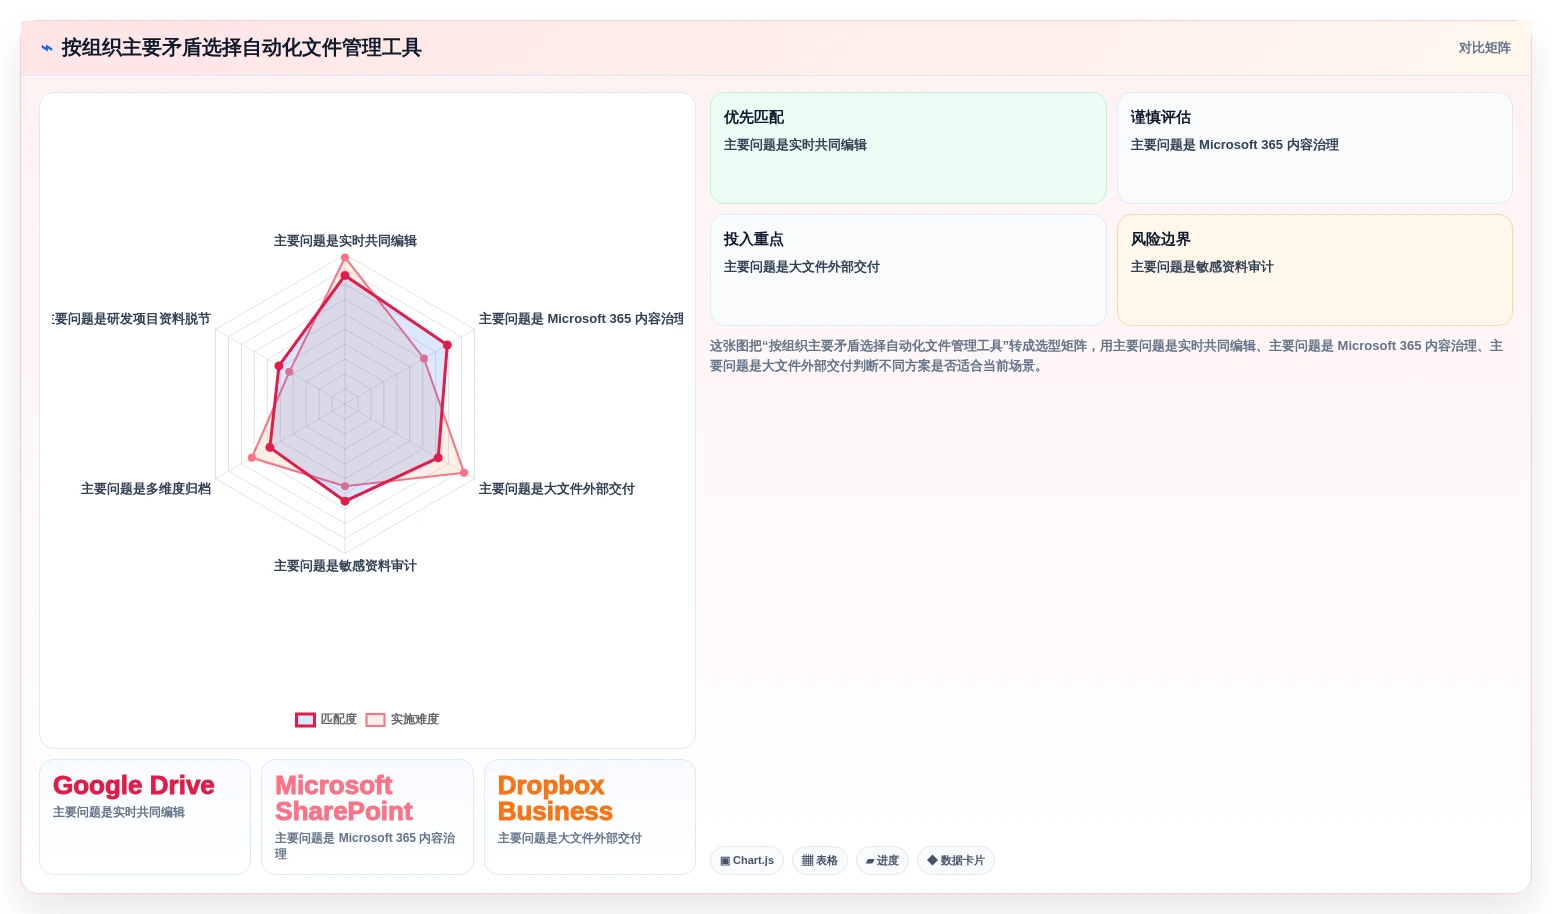Image resolution: width=1552 pixels, height=914 pixels.
Task: Click the 表格 tag chip
Action: [820, 861]
